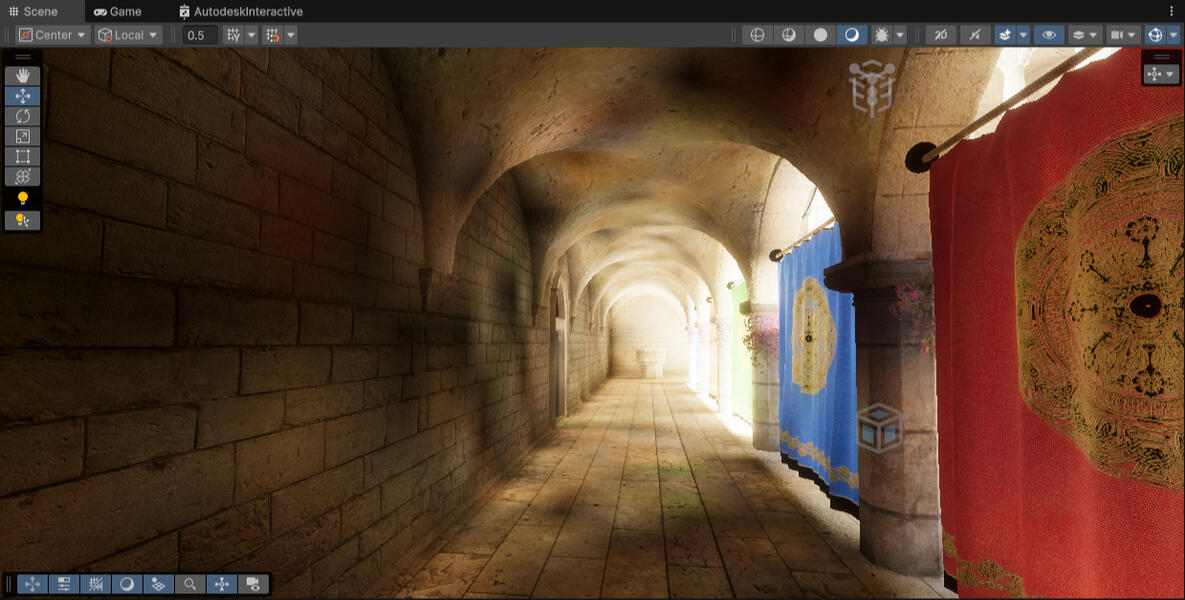Toggle scene visibility eye button
1185x600 pixels.
pos(1048,35)
